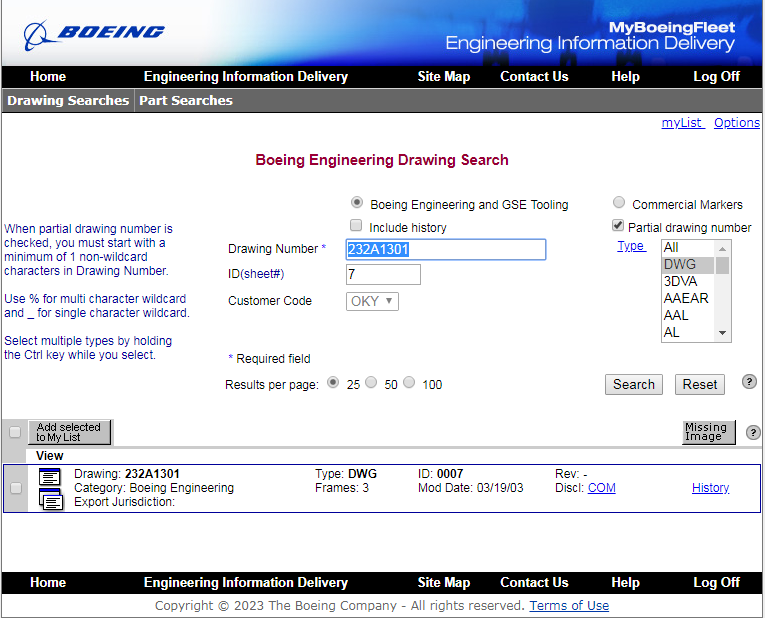Open the Customer Code OKY dropdown
The width and height of the screenshot is (765, 618).
(372, 301)
